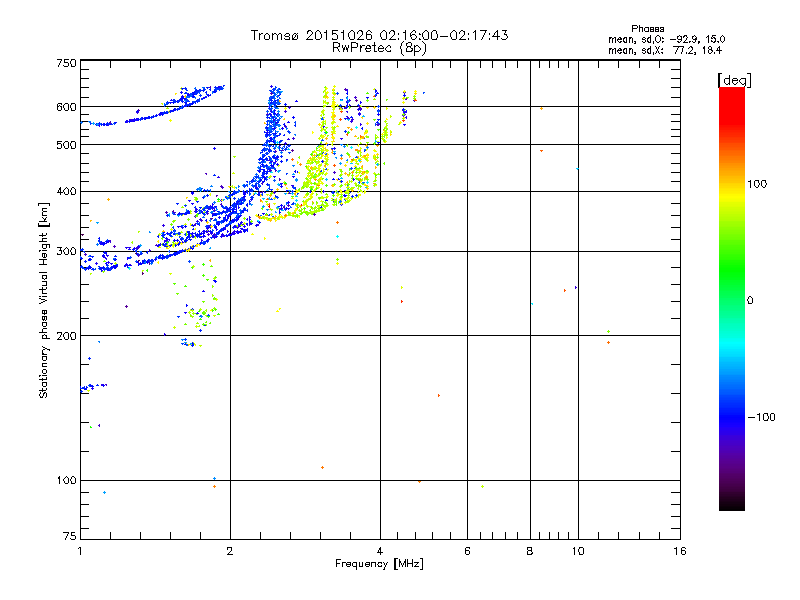The image size is (800, 600).
Task: Click the colorbar '0' tick label
Action: [750, 301]
